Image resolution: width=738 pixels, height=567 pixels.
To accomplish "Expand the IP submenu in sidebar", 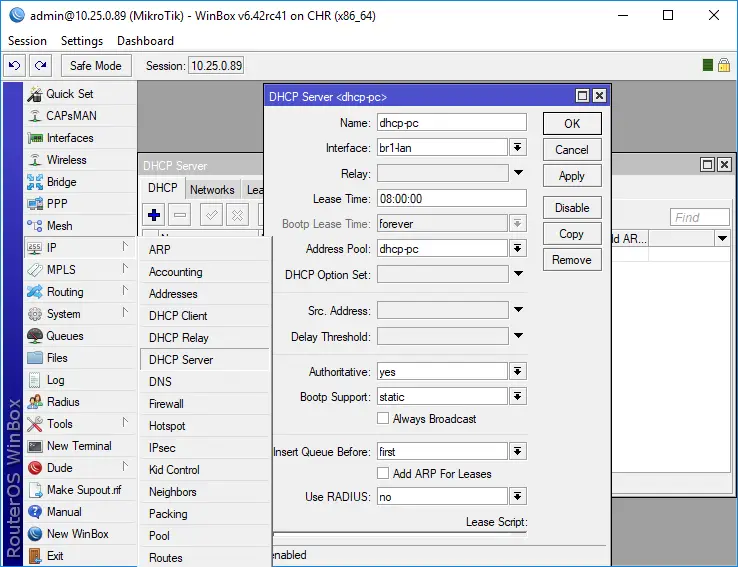I will 80,248.
